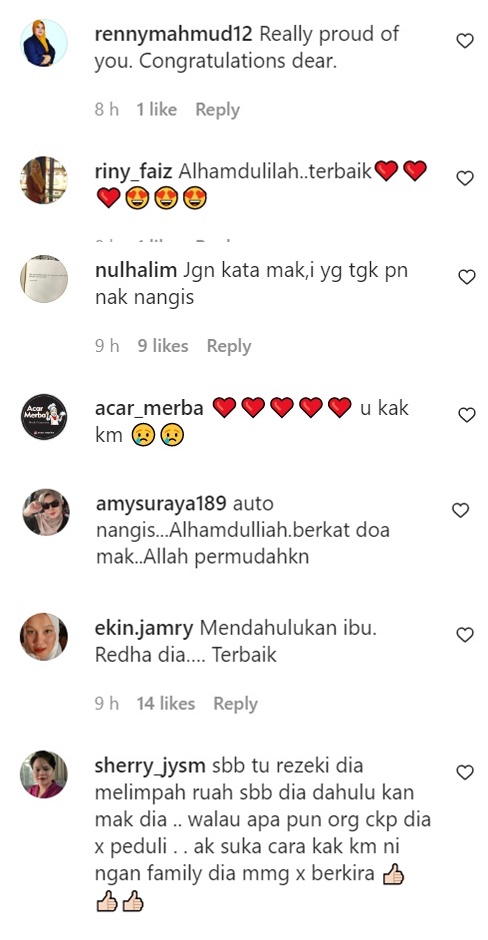The image size is (488, 940).
Task: Tap the heart next to ekin.jamry's comment
Action: (465, 635)
